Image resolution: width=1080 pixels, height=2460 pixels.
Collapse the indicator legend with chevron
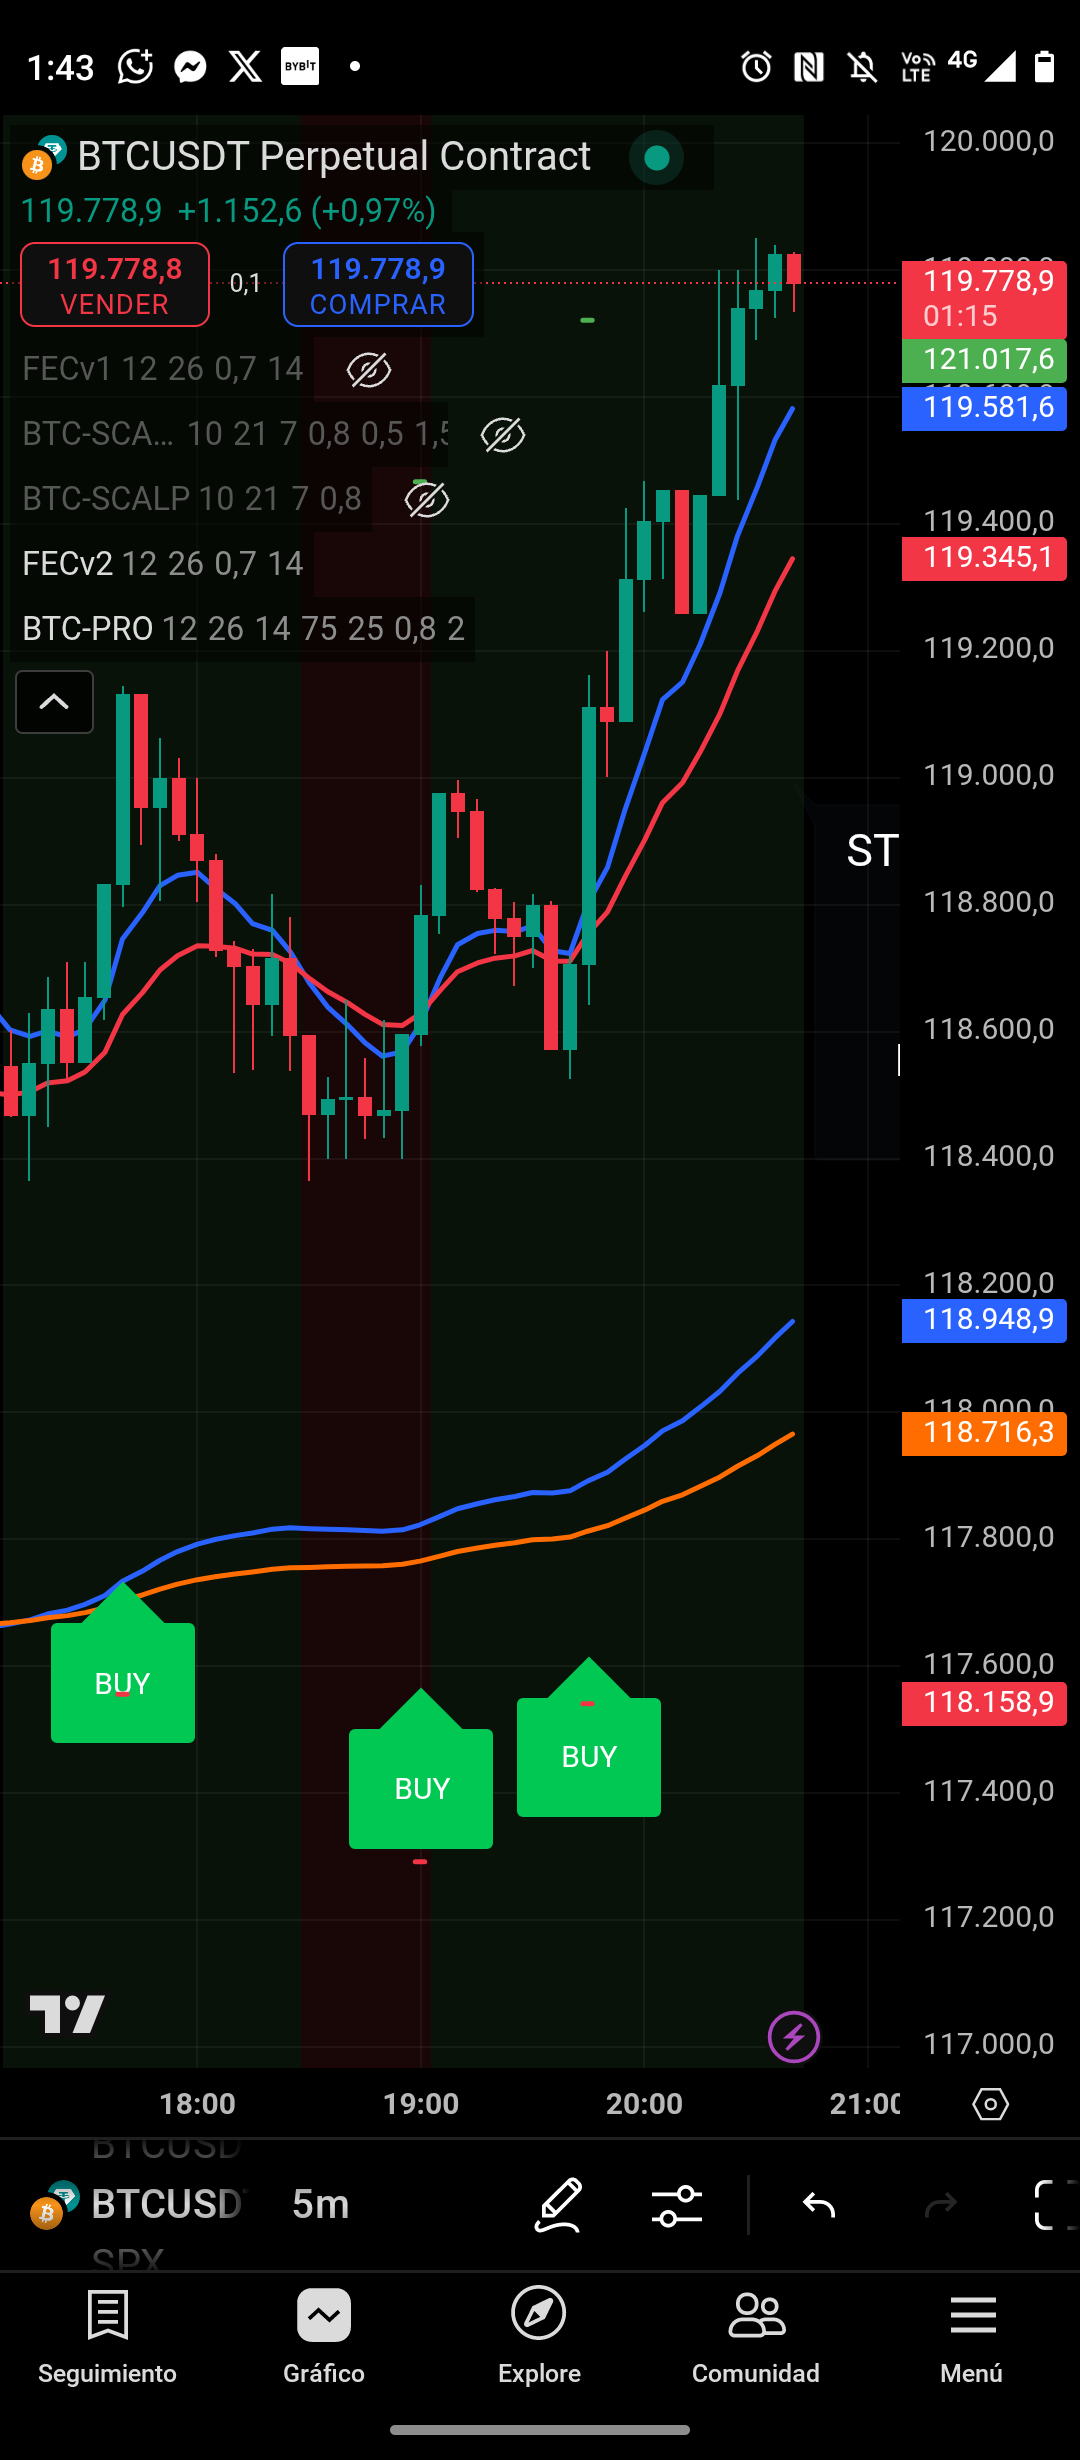tap(54, 702)
